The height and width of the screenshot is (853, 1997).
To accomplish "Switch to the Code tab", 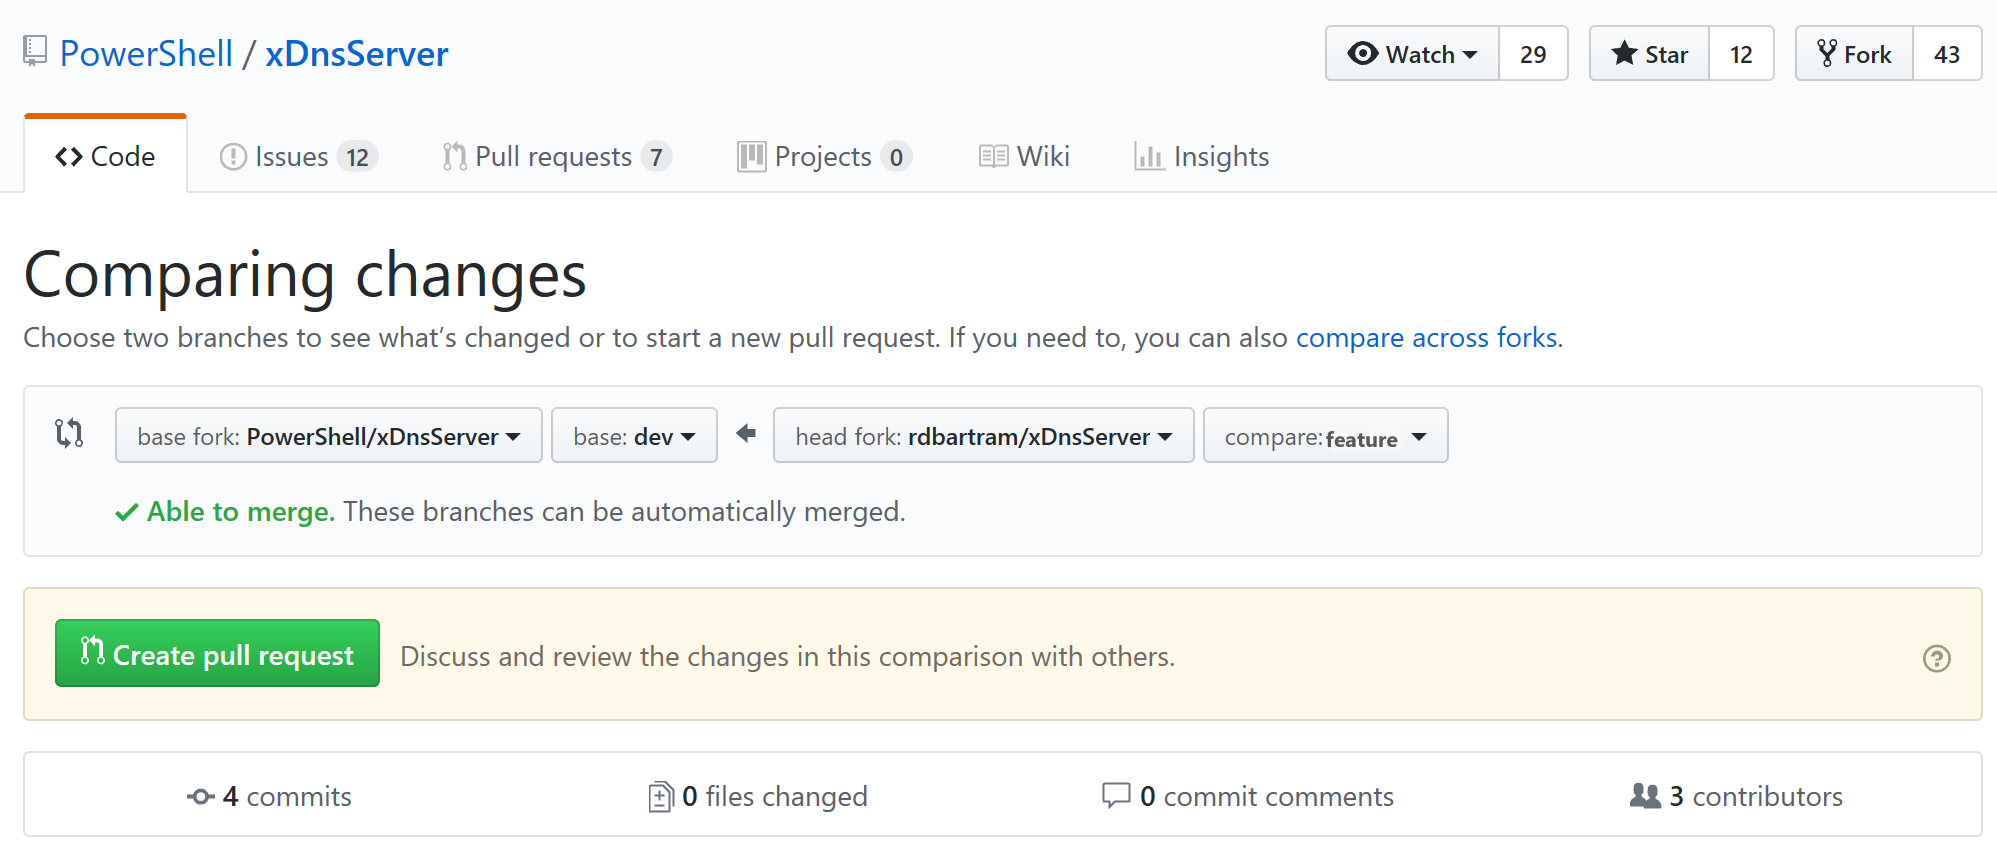I will (x=105, y=156).
